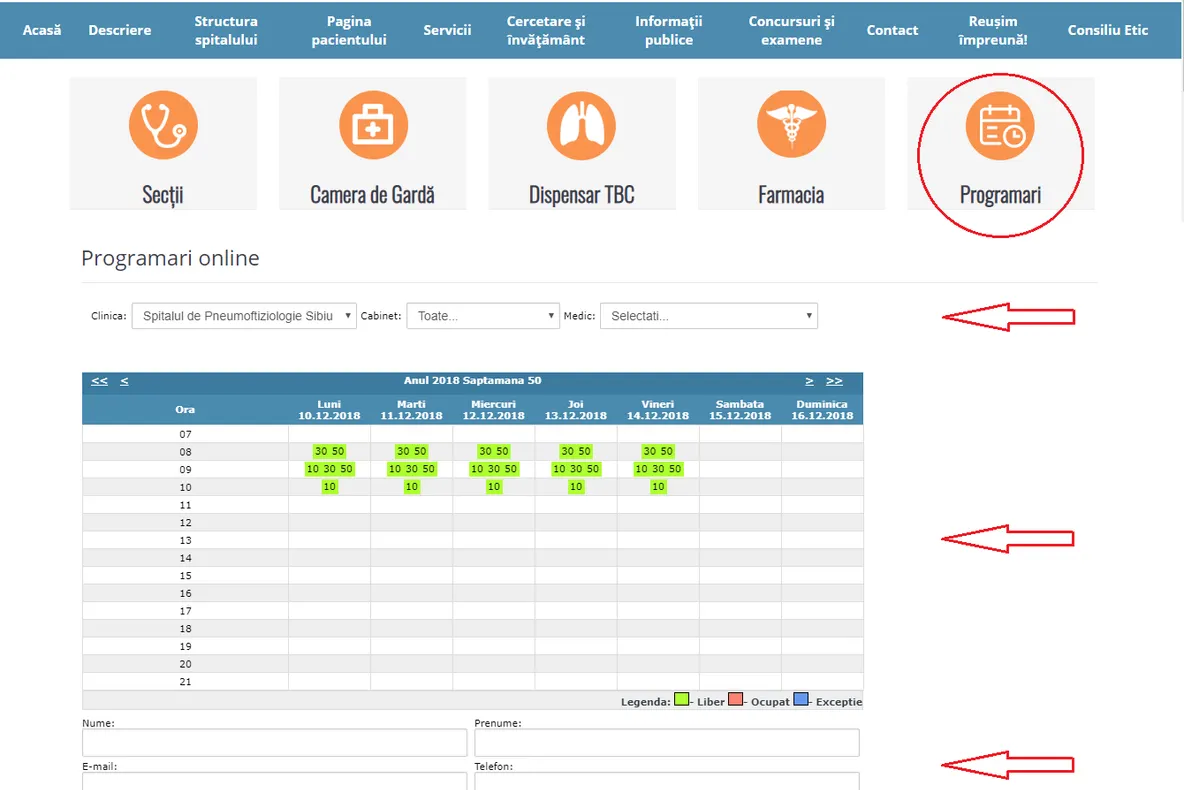Focus the Telefon input field
This screenshot has width=1184, height=790.
[667, 781]
